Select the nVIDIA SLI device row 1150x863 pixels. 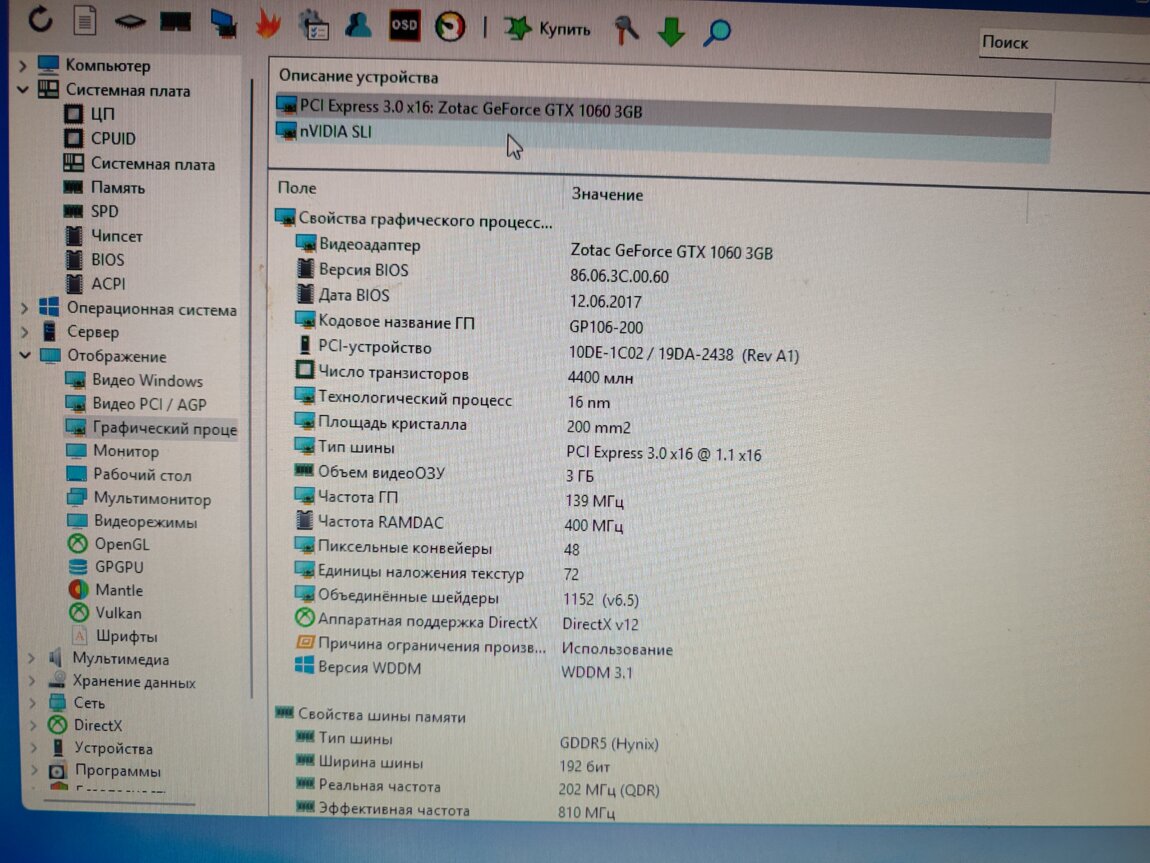tap(336, 131)
